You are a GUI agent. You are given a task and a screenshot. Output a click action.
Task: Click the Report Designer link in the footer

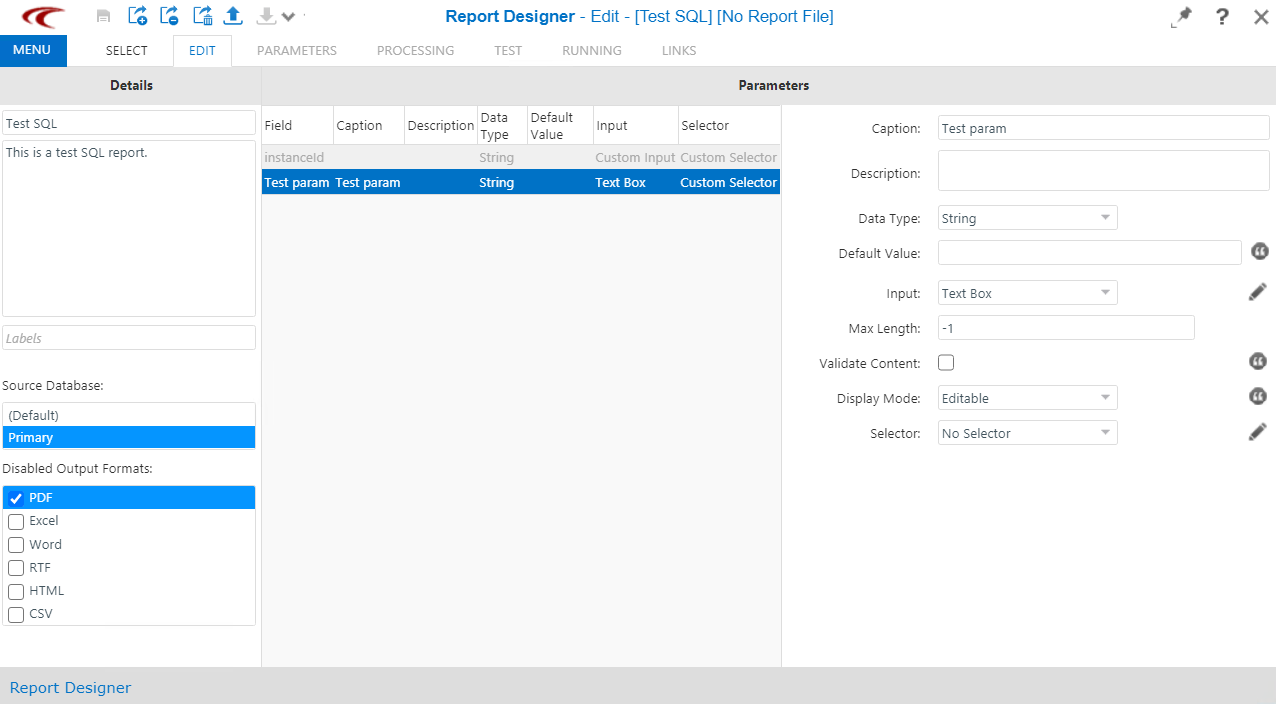(x=70, y=687)
